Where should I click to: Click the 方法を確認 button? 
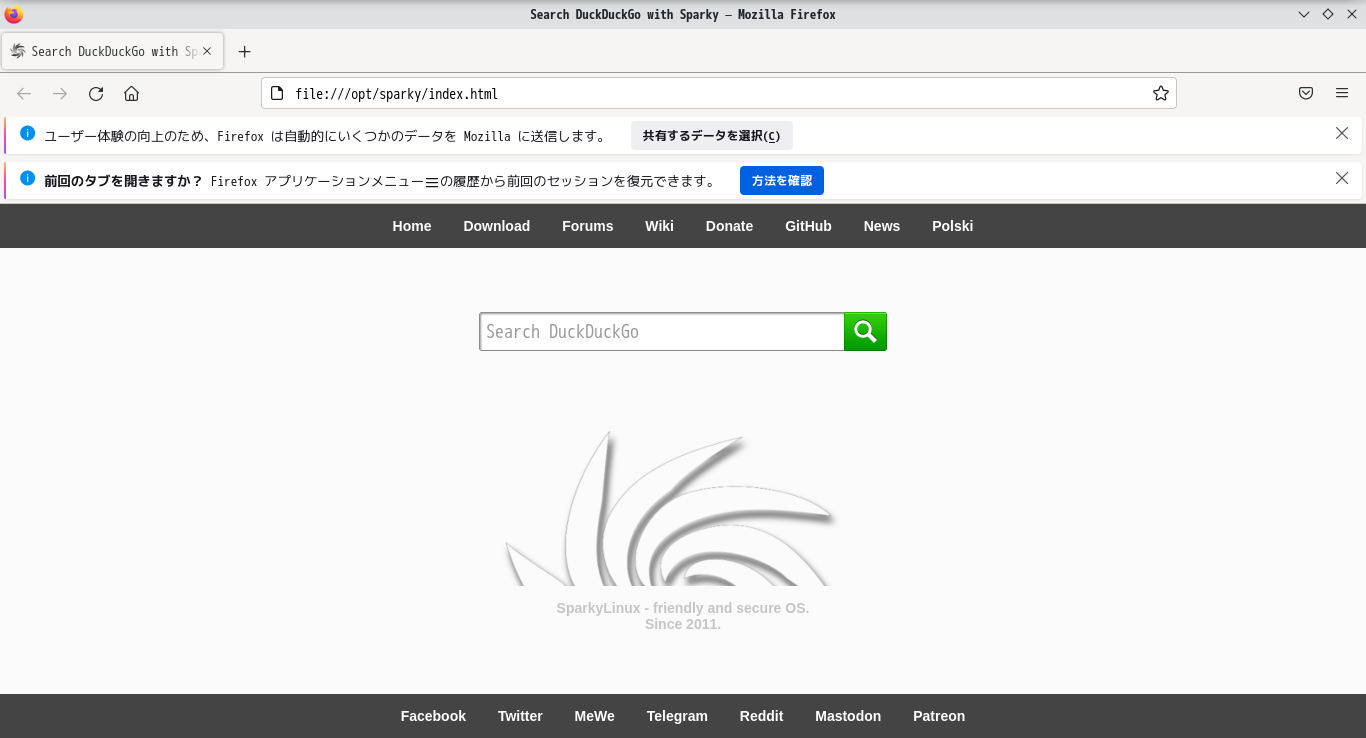pyautogui.click(x=782, y=181)
